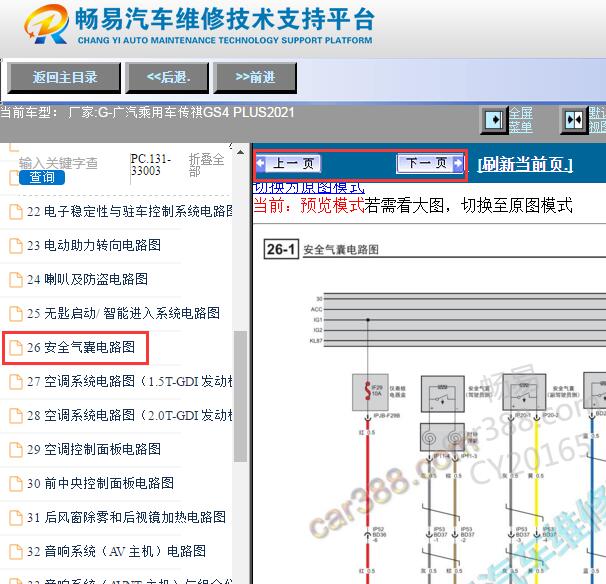
Task: Open 28 空调系统电路图 (2.0T-GDI)
Action: point(129,415)
